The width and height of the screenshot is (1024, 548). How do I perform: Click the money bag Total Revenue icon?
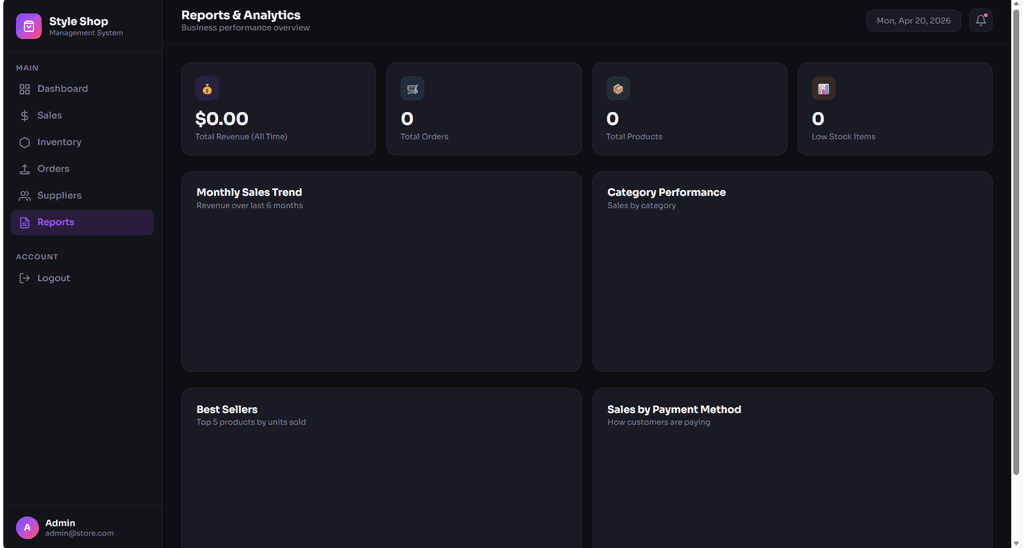point(207,89)
